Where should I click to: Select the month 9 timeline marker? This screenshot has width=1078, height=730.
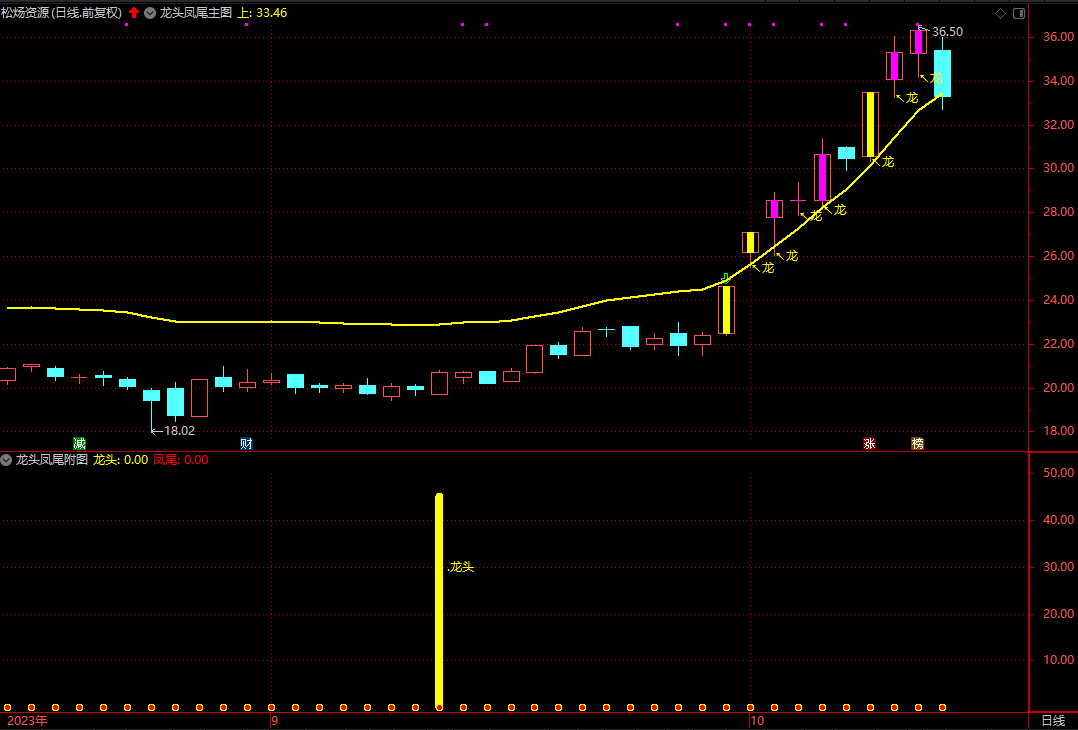pyautogui.click(x=275, y=720)
